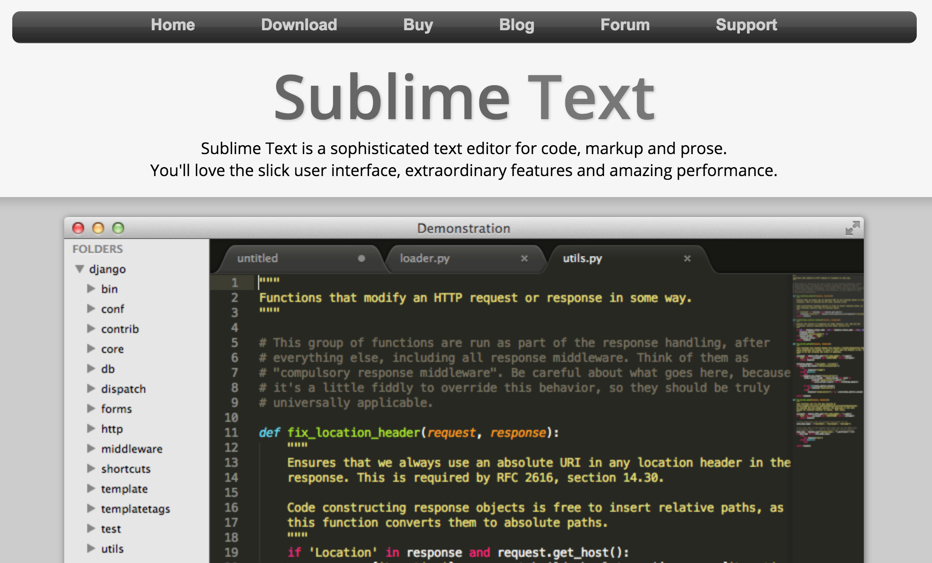The image size is (932, 563).
Task: Select the test folder name
Action: (x=111, y=529)
